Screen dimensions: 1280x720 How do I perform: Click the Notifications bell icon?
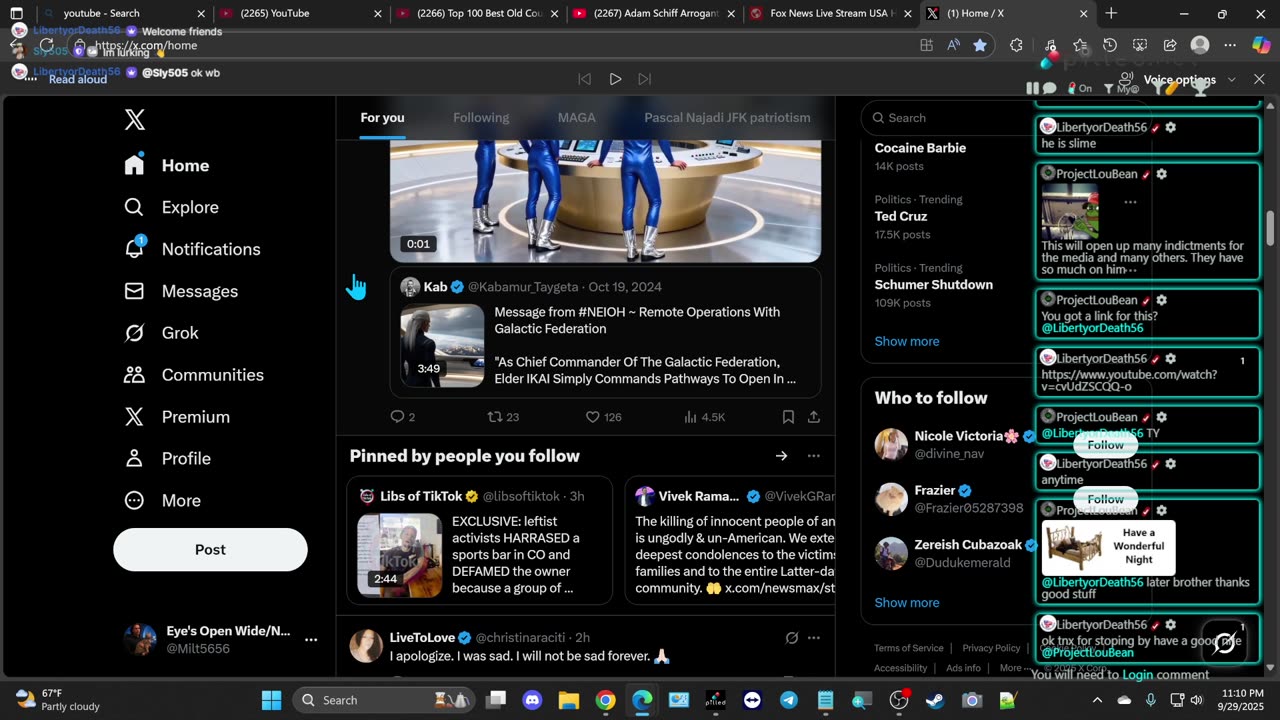click(x=134, y=249)
